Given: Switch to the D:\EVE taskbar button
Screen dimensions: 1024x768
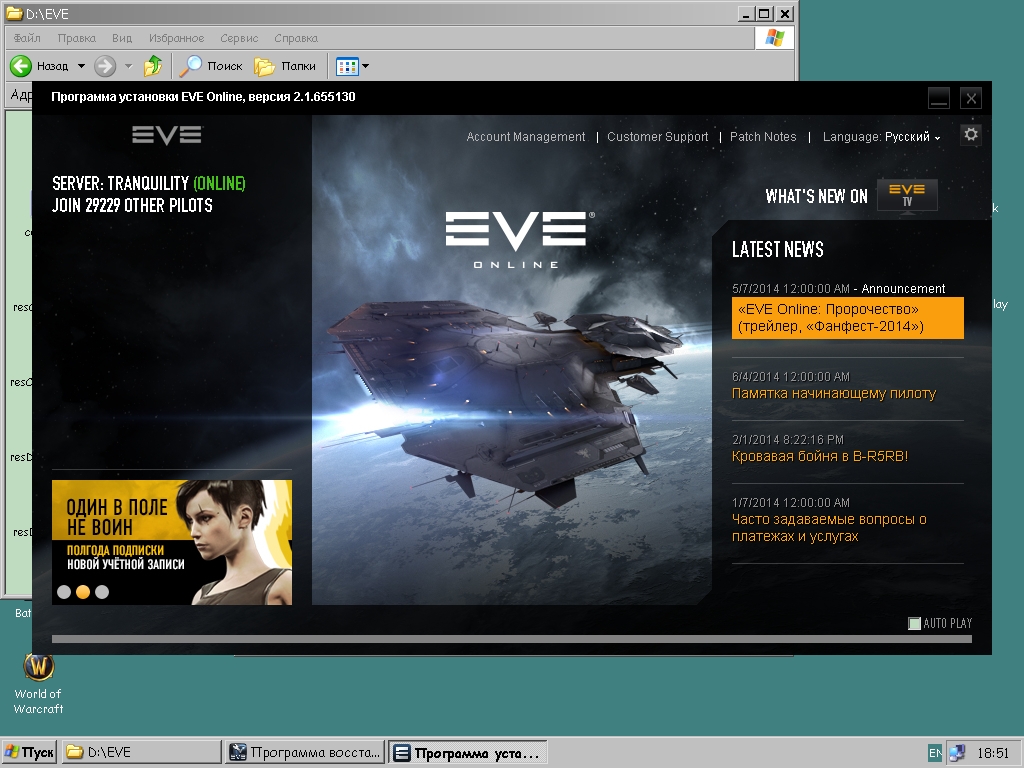Looking at the screenshot, I should 142,753.
